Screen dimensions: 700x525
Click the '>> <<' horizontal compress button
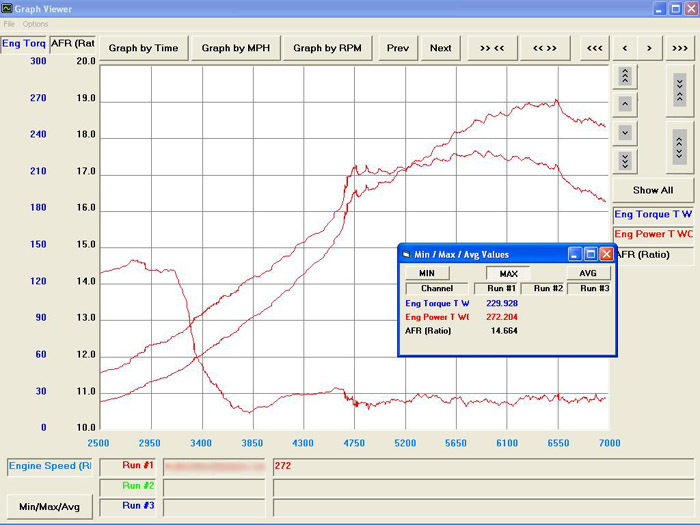point(492,48)
